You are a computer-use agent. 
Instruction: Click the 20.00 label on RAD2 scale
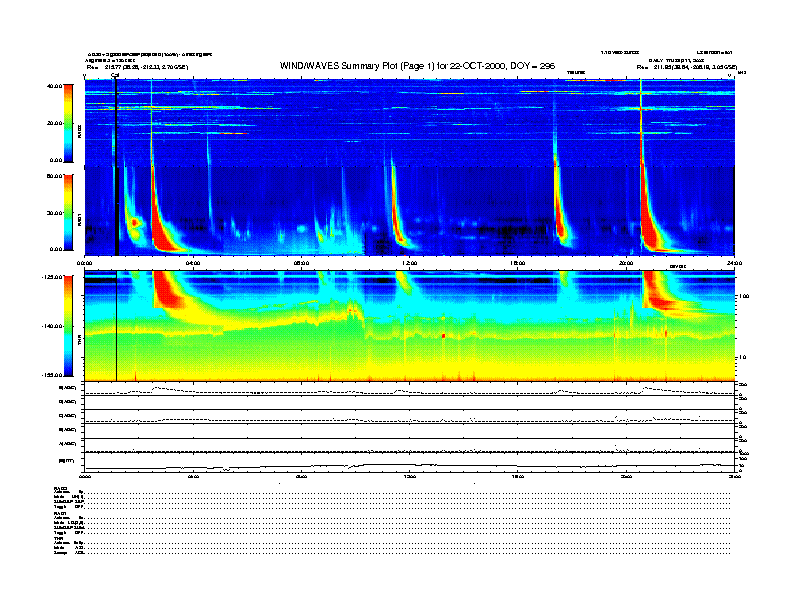[x=54, y=123]
